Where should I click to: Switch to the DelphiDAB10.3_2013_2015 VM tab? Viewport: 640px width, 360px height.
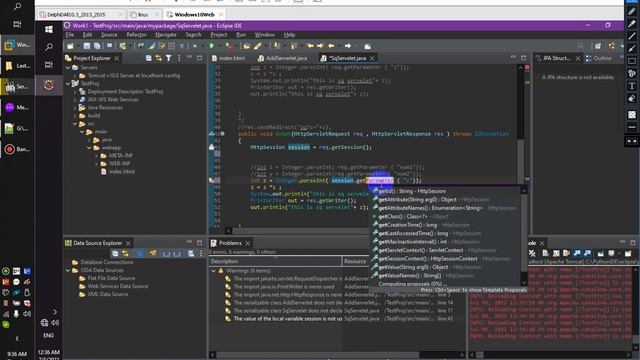pos(76,15)
